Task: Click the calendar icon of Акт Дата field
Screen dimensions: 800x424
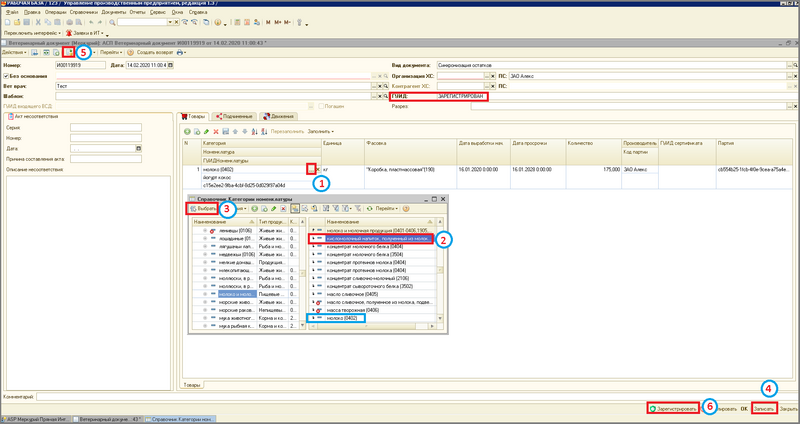Action: pyautogui.click(x=138, y=148)
